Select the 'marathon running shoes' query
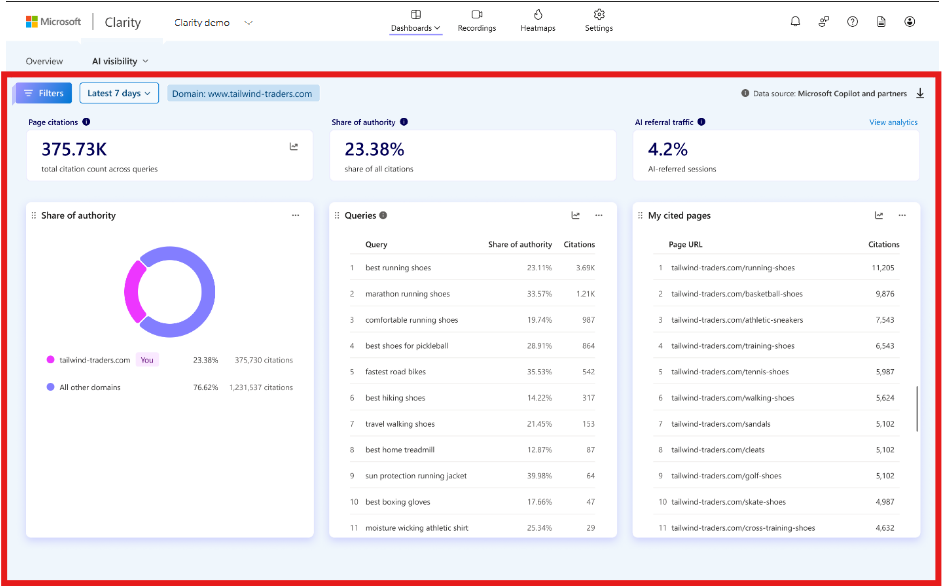942x586 pixels. 472,294
